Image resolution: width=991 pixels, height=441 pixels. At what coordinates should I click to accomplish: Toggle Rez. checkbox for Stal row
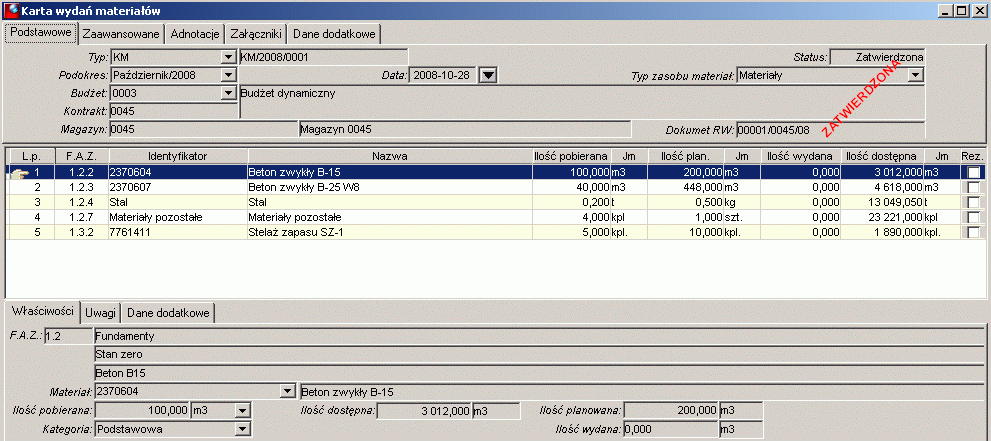(973, 202)
